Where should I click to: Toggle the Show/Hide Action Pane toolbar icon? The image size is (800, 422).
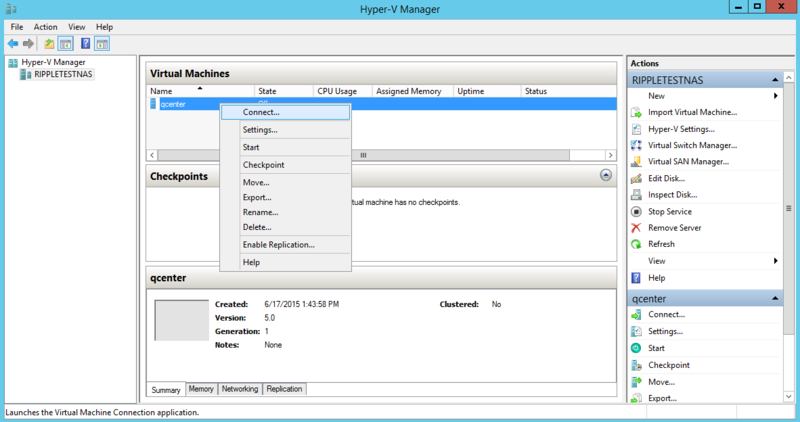102,44
